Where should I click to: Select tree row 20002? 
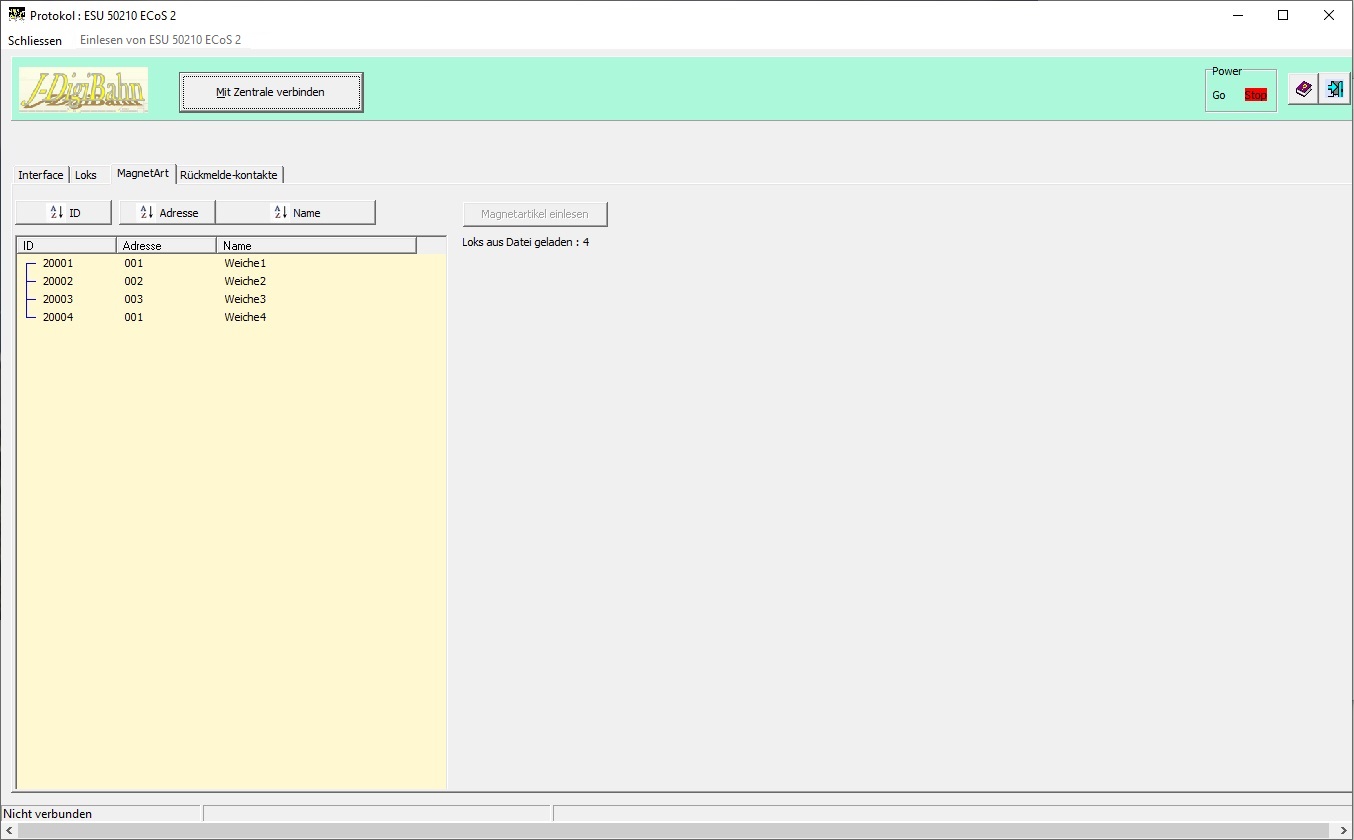pos(231,281)
